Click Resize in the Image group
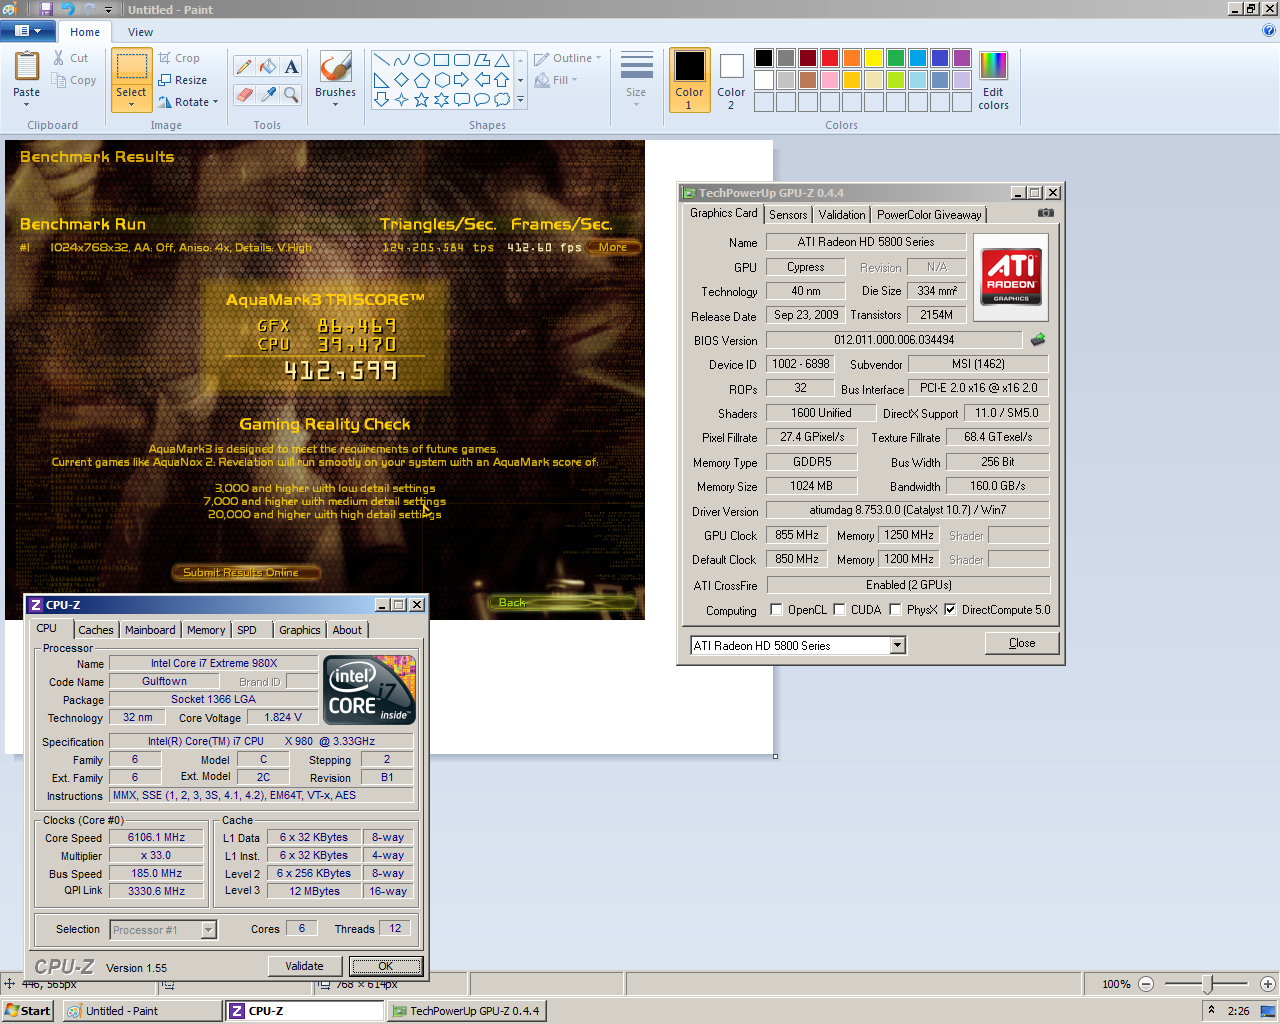 tap(183, 80)
